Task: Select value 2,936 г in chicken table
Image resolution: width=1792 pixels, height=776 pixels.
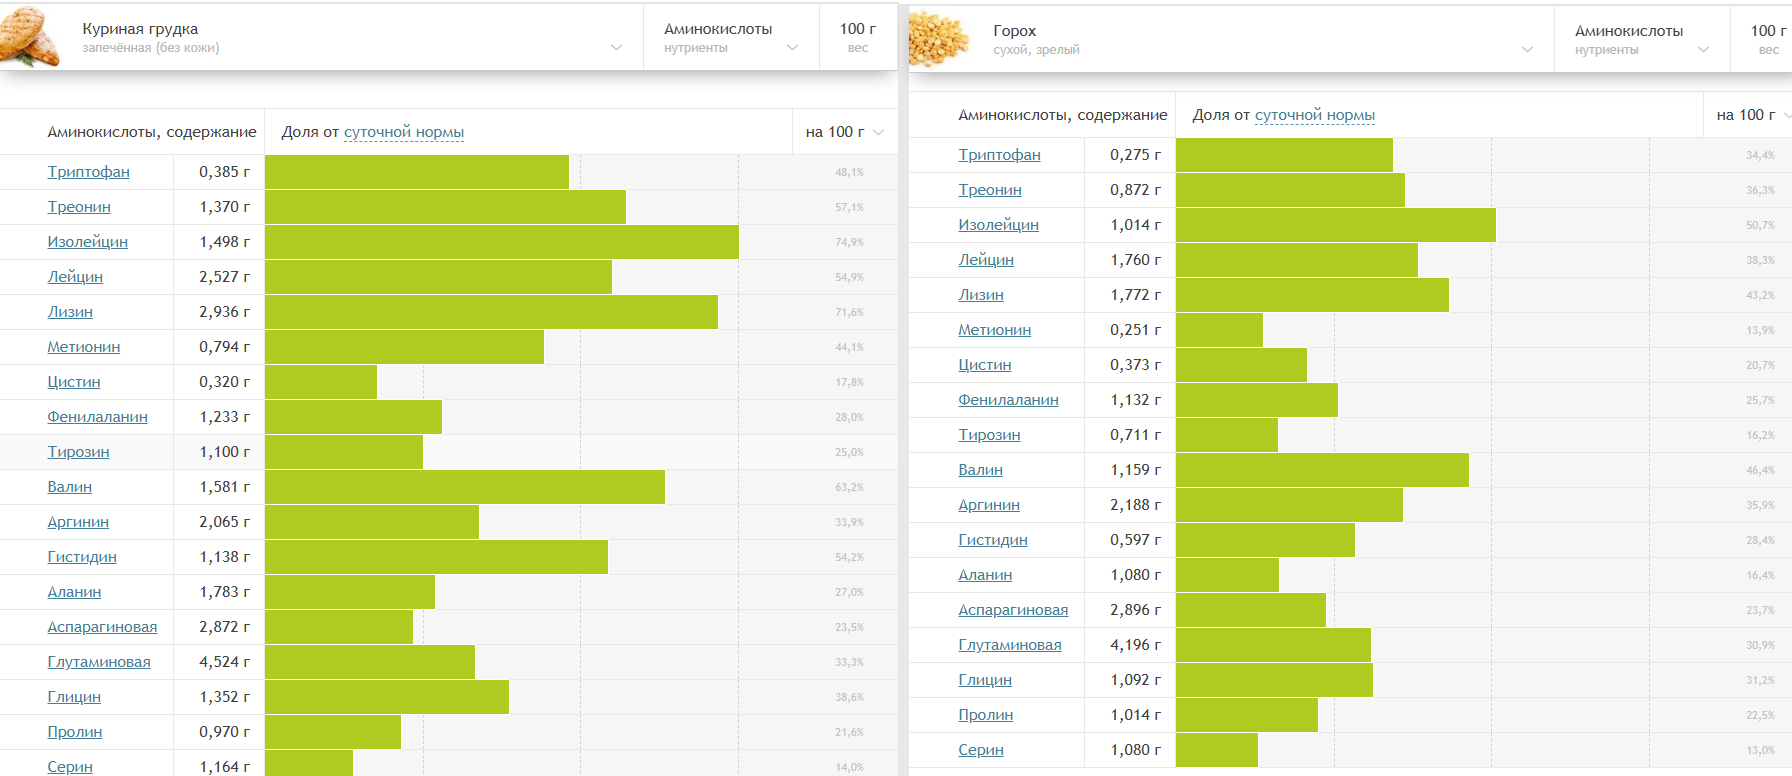Action: tap(224, 312)
